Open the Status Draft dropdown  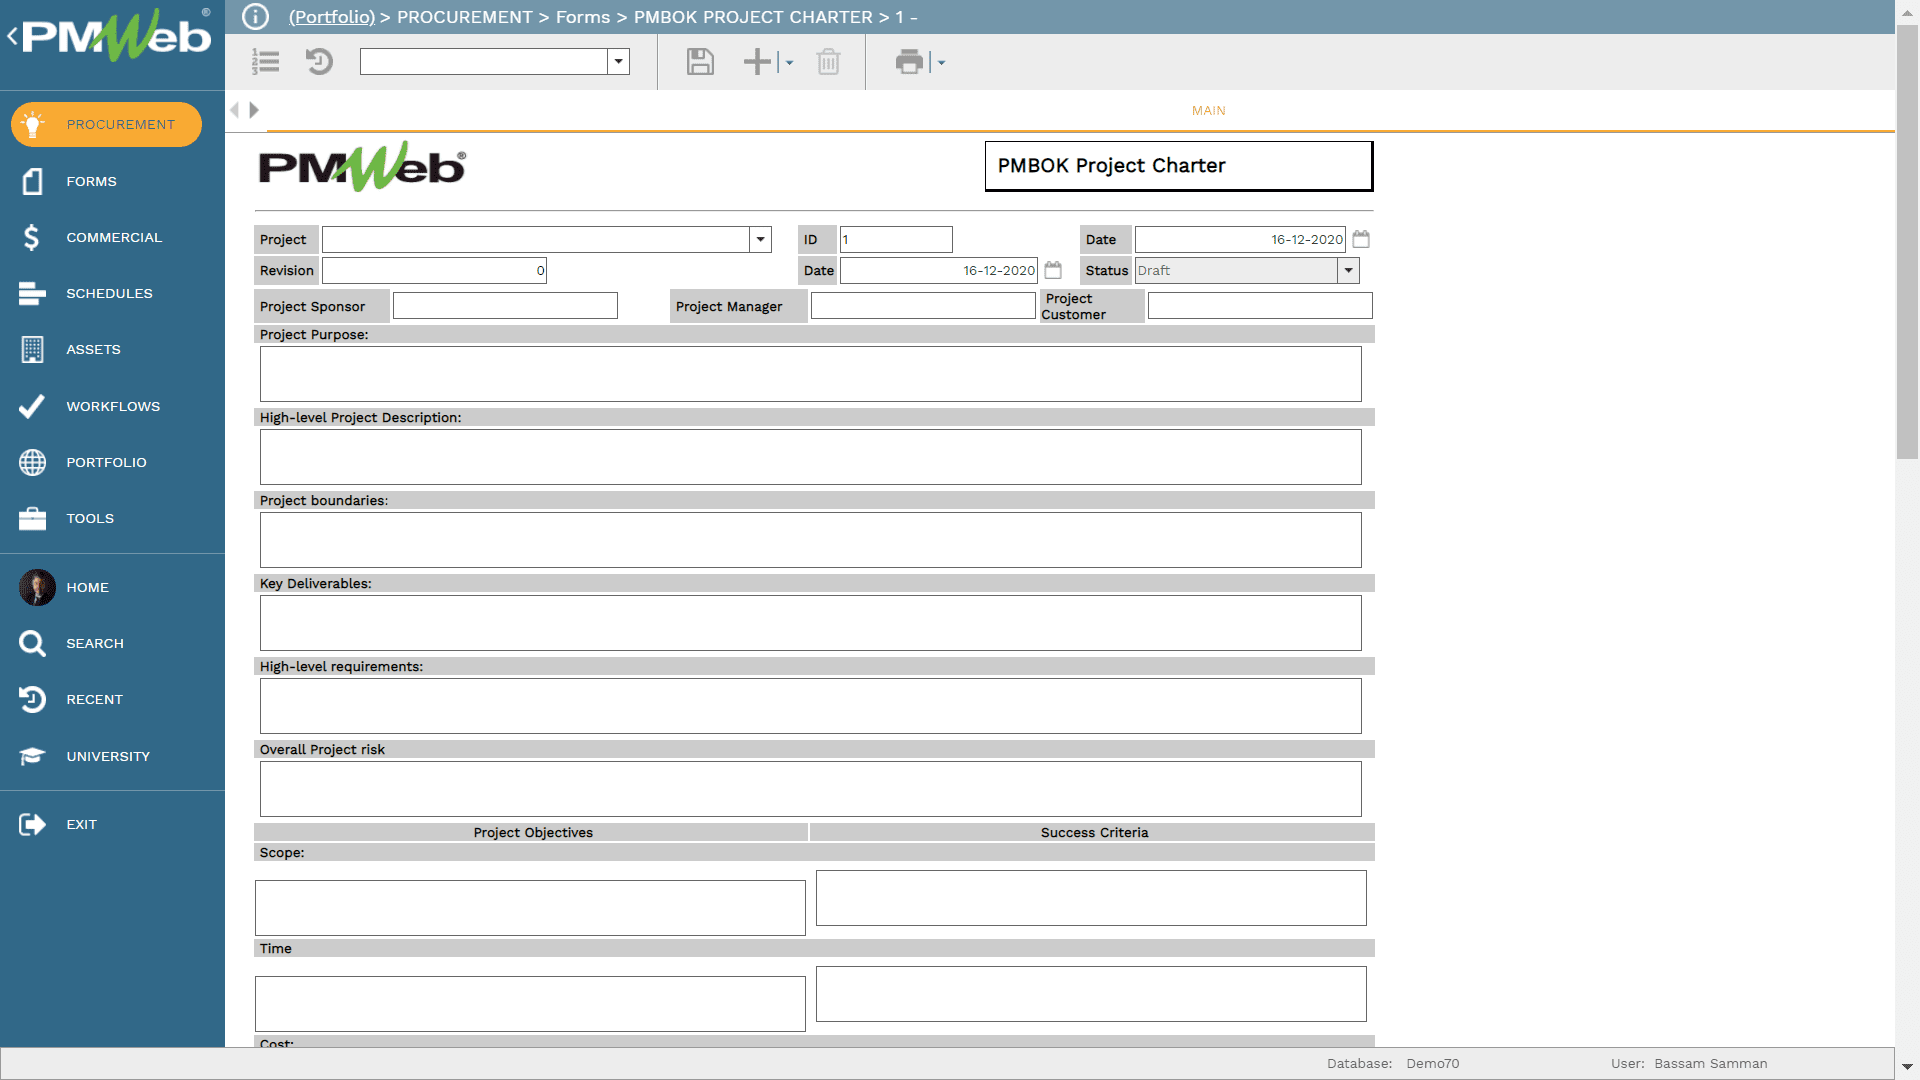click(x=1348, y=270)
